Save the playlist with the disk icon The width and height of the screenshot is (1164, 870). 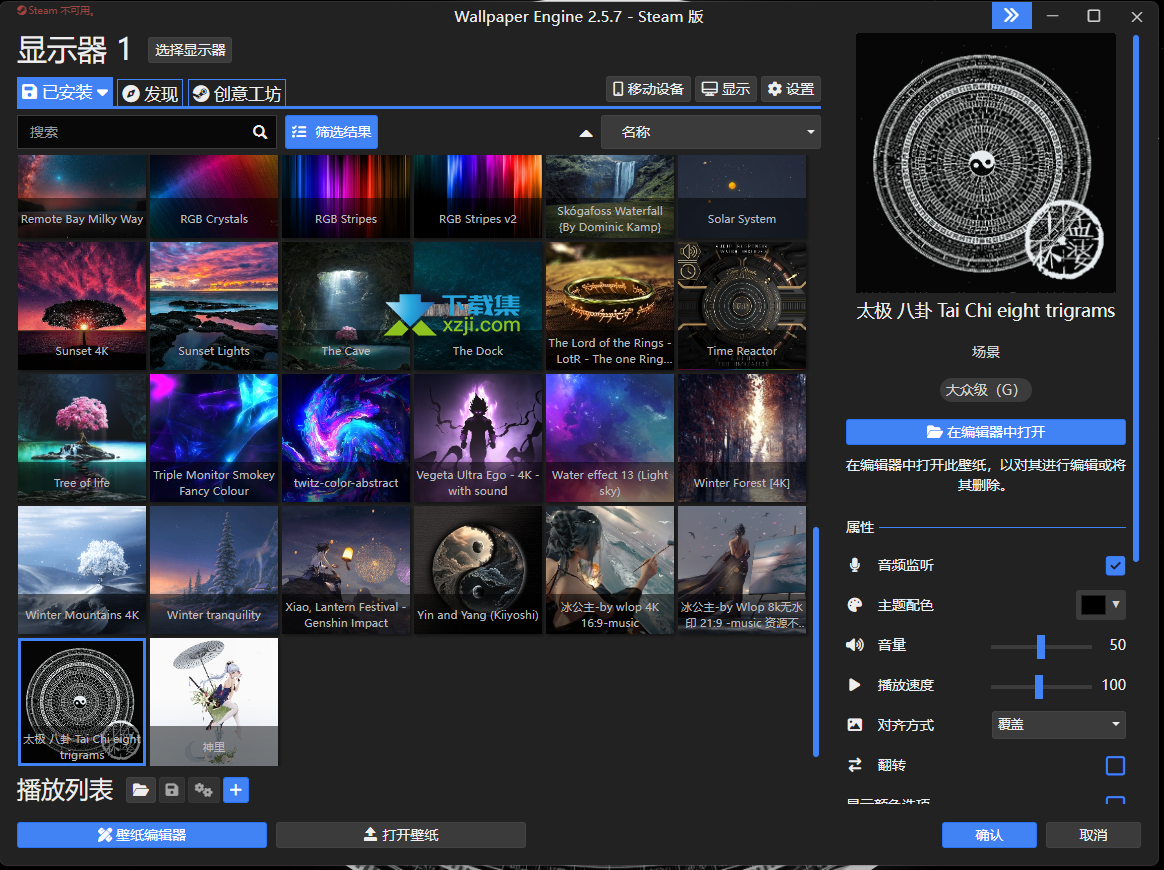[171, 790]
